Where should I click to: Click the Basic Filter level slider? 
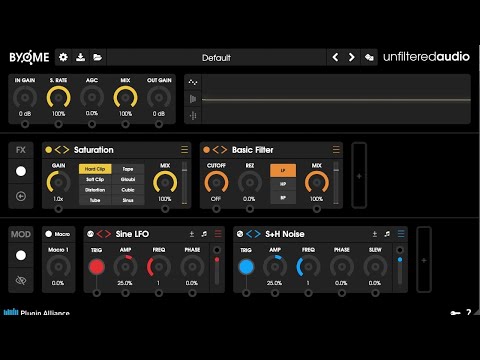[336, 183]
